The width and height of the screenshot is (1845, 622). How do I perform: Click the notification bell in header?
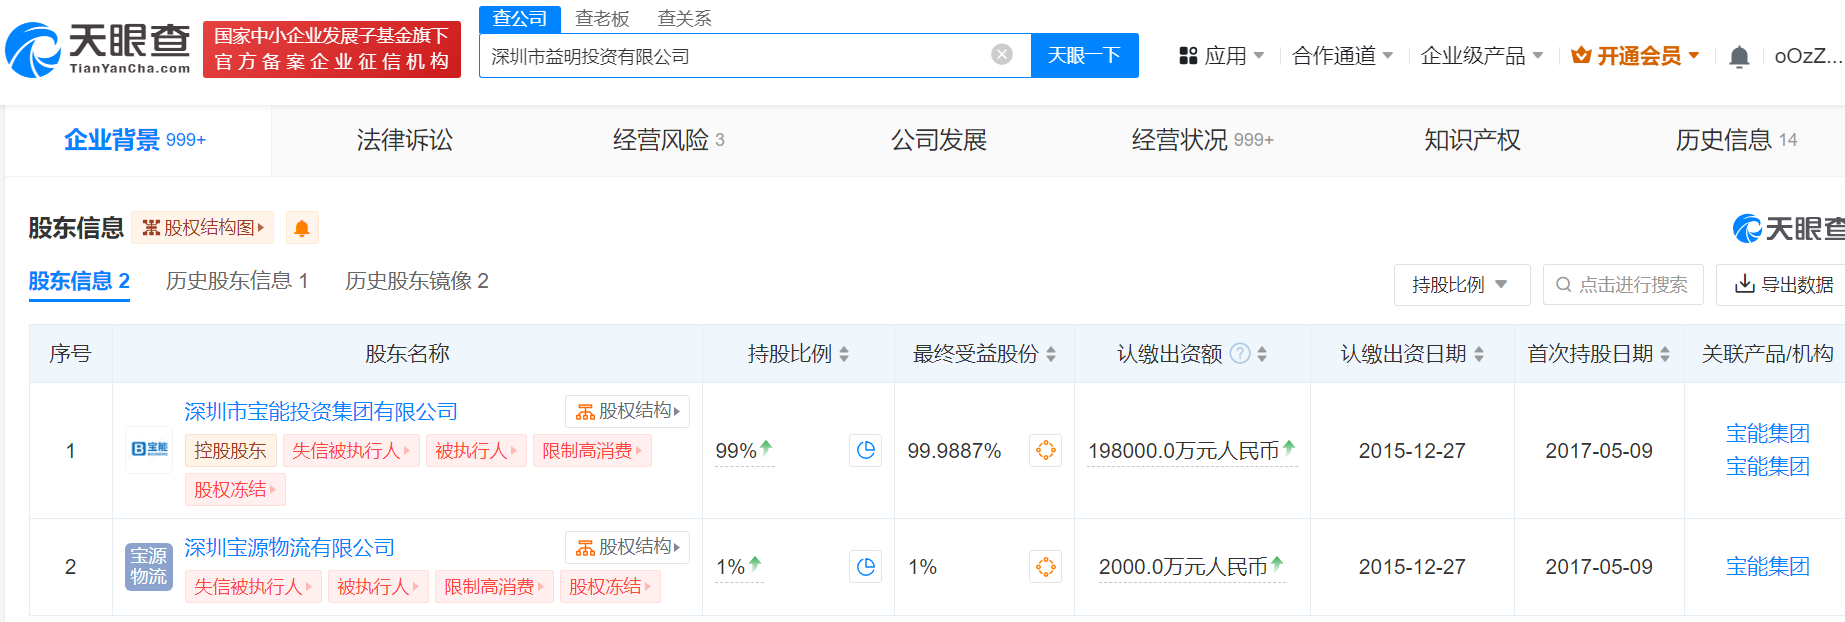[x=1739, y=57]
